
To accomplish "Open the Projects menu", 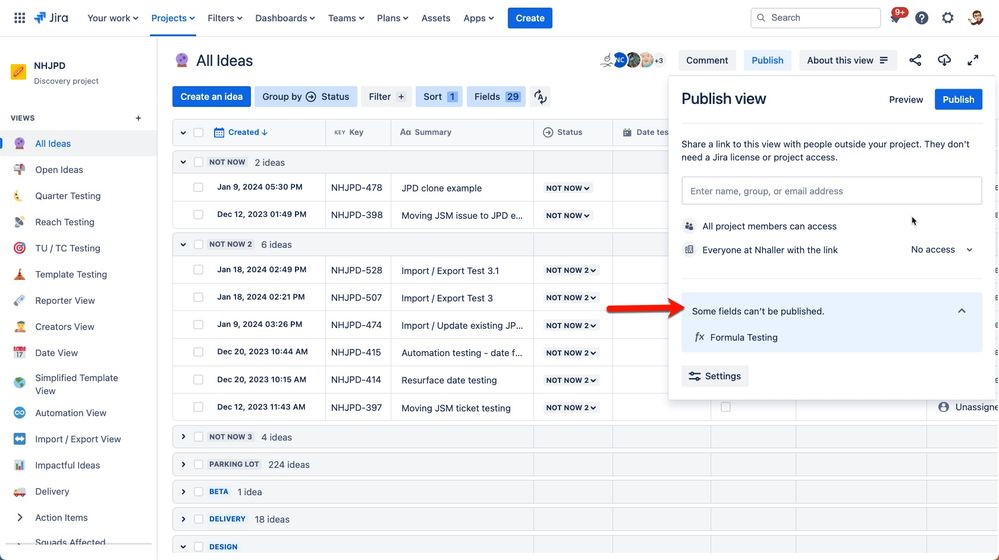I will (x=173, y=18).
